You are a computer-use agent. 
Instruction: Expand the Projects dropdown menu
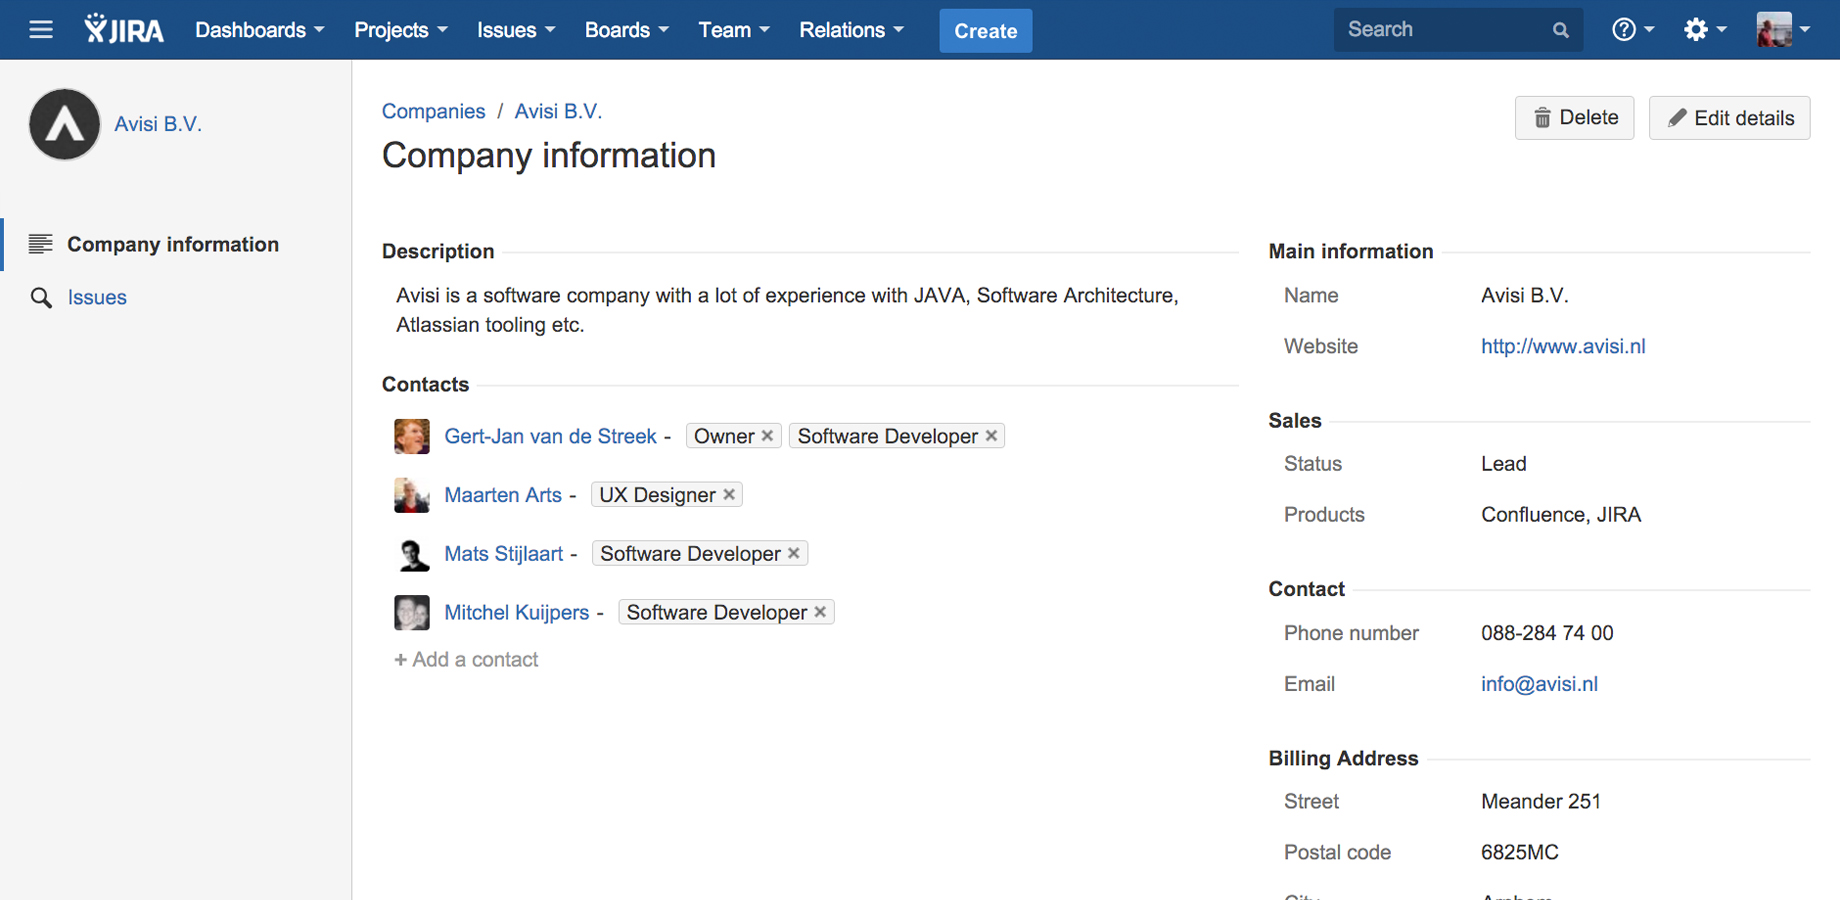[401, 30]
